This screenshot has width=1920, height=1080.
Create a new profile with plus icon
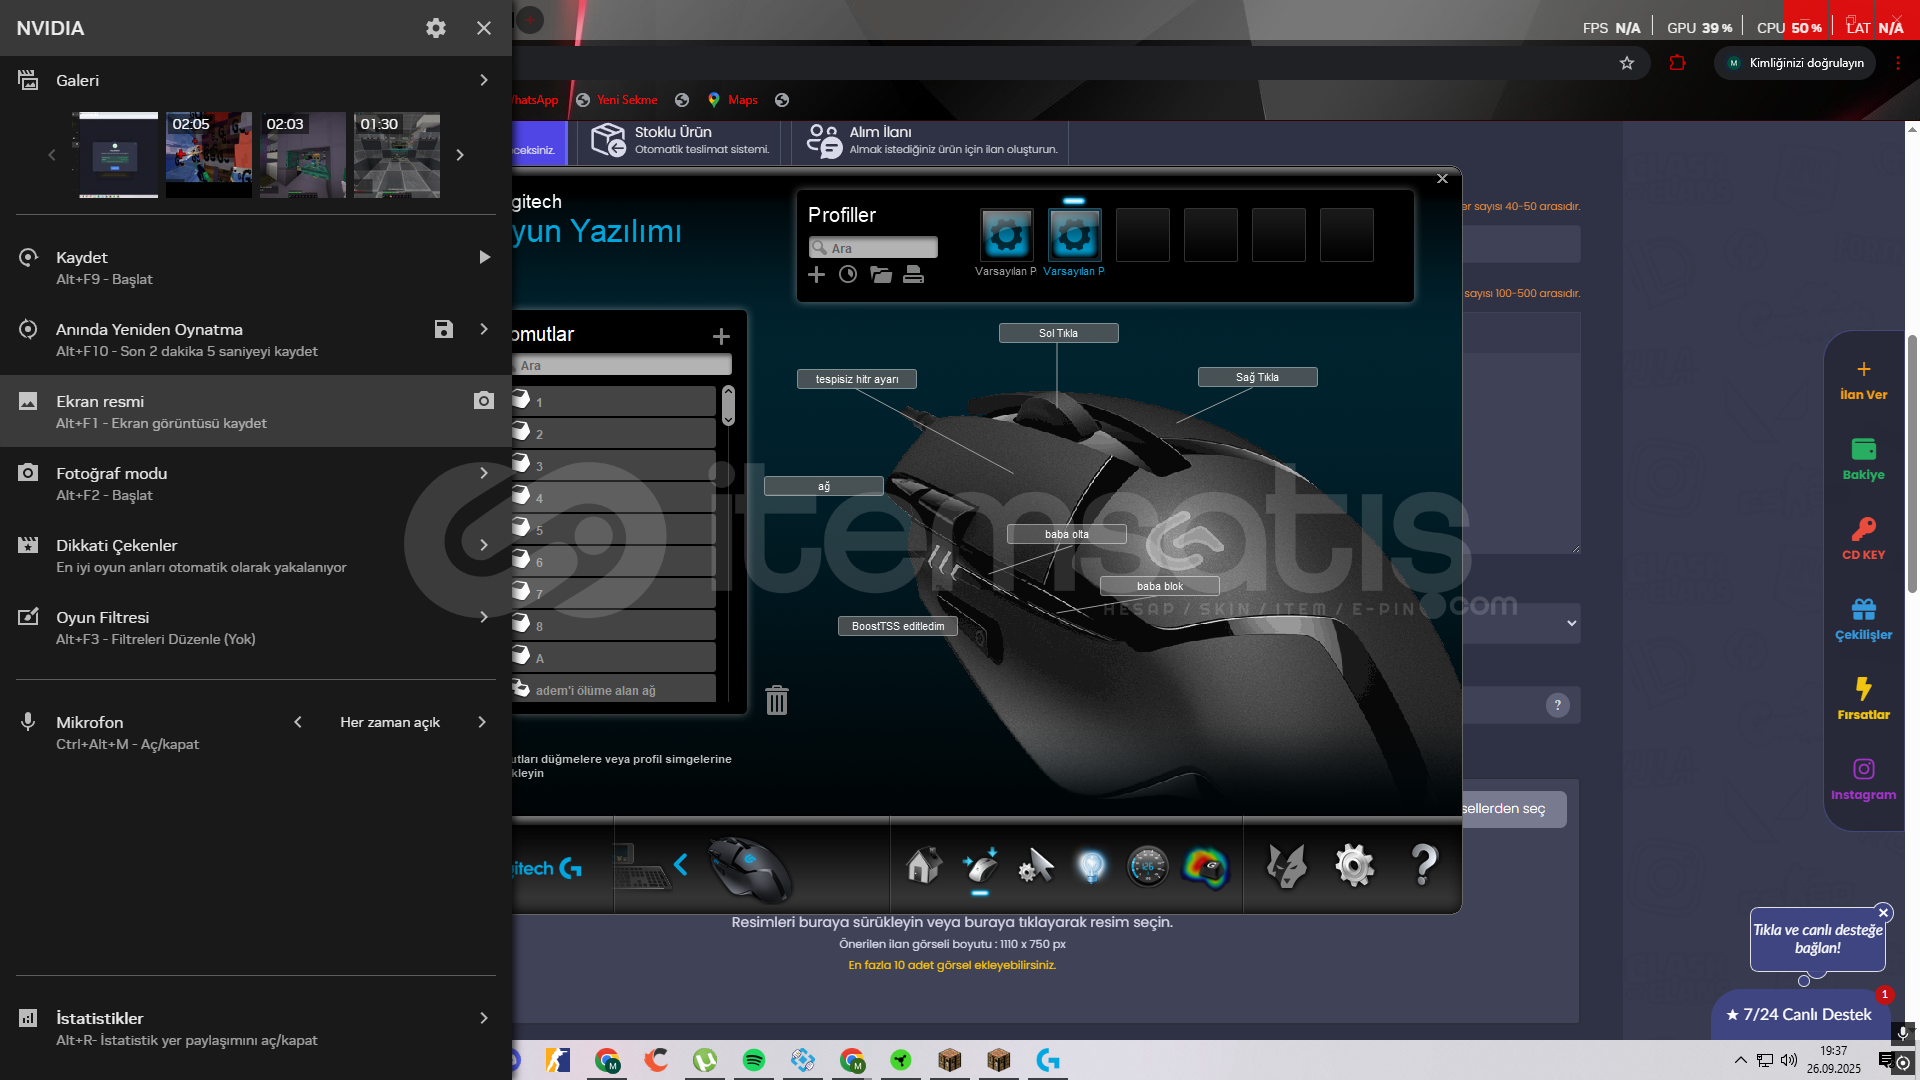tap(817, 275)
